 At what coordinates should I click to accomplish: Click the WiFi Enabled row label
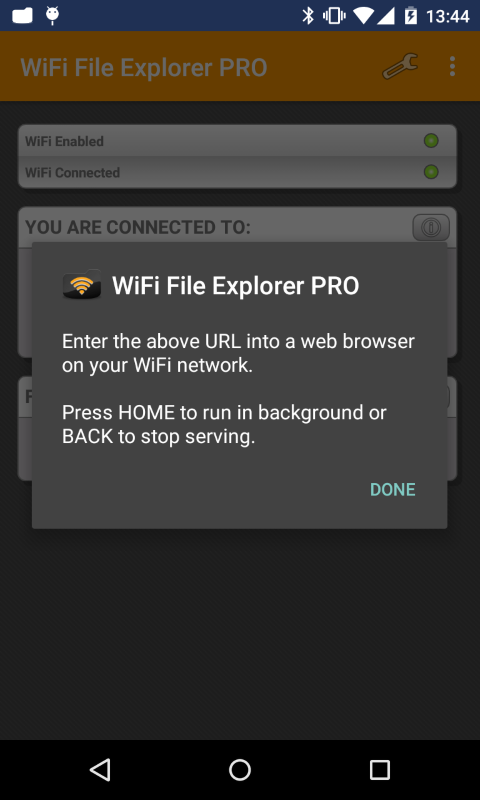[64, 141]
